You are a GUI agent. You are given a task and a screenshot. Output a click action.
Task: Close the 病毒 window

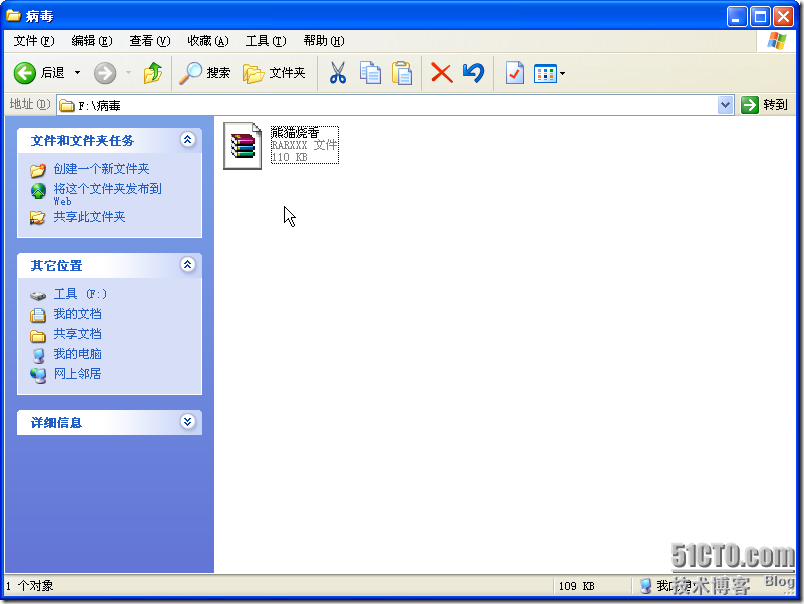tap(783, 17)
